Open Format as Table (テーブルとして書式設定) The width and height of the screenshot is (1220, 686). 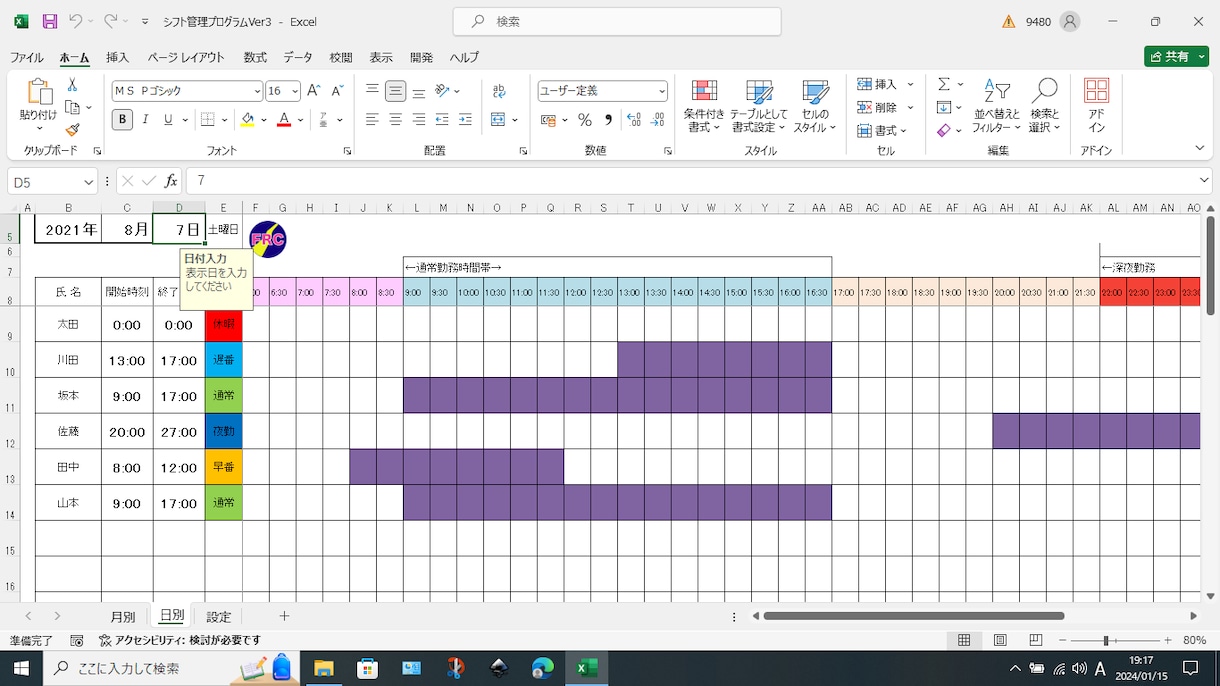(759, 107)
